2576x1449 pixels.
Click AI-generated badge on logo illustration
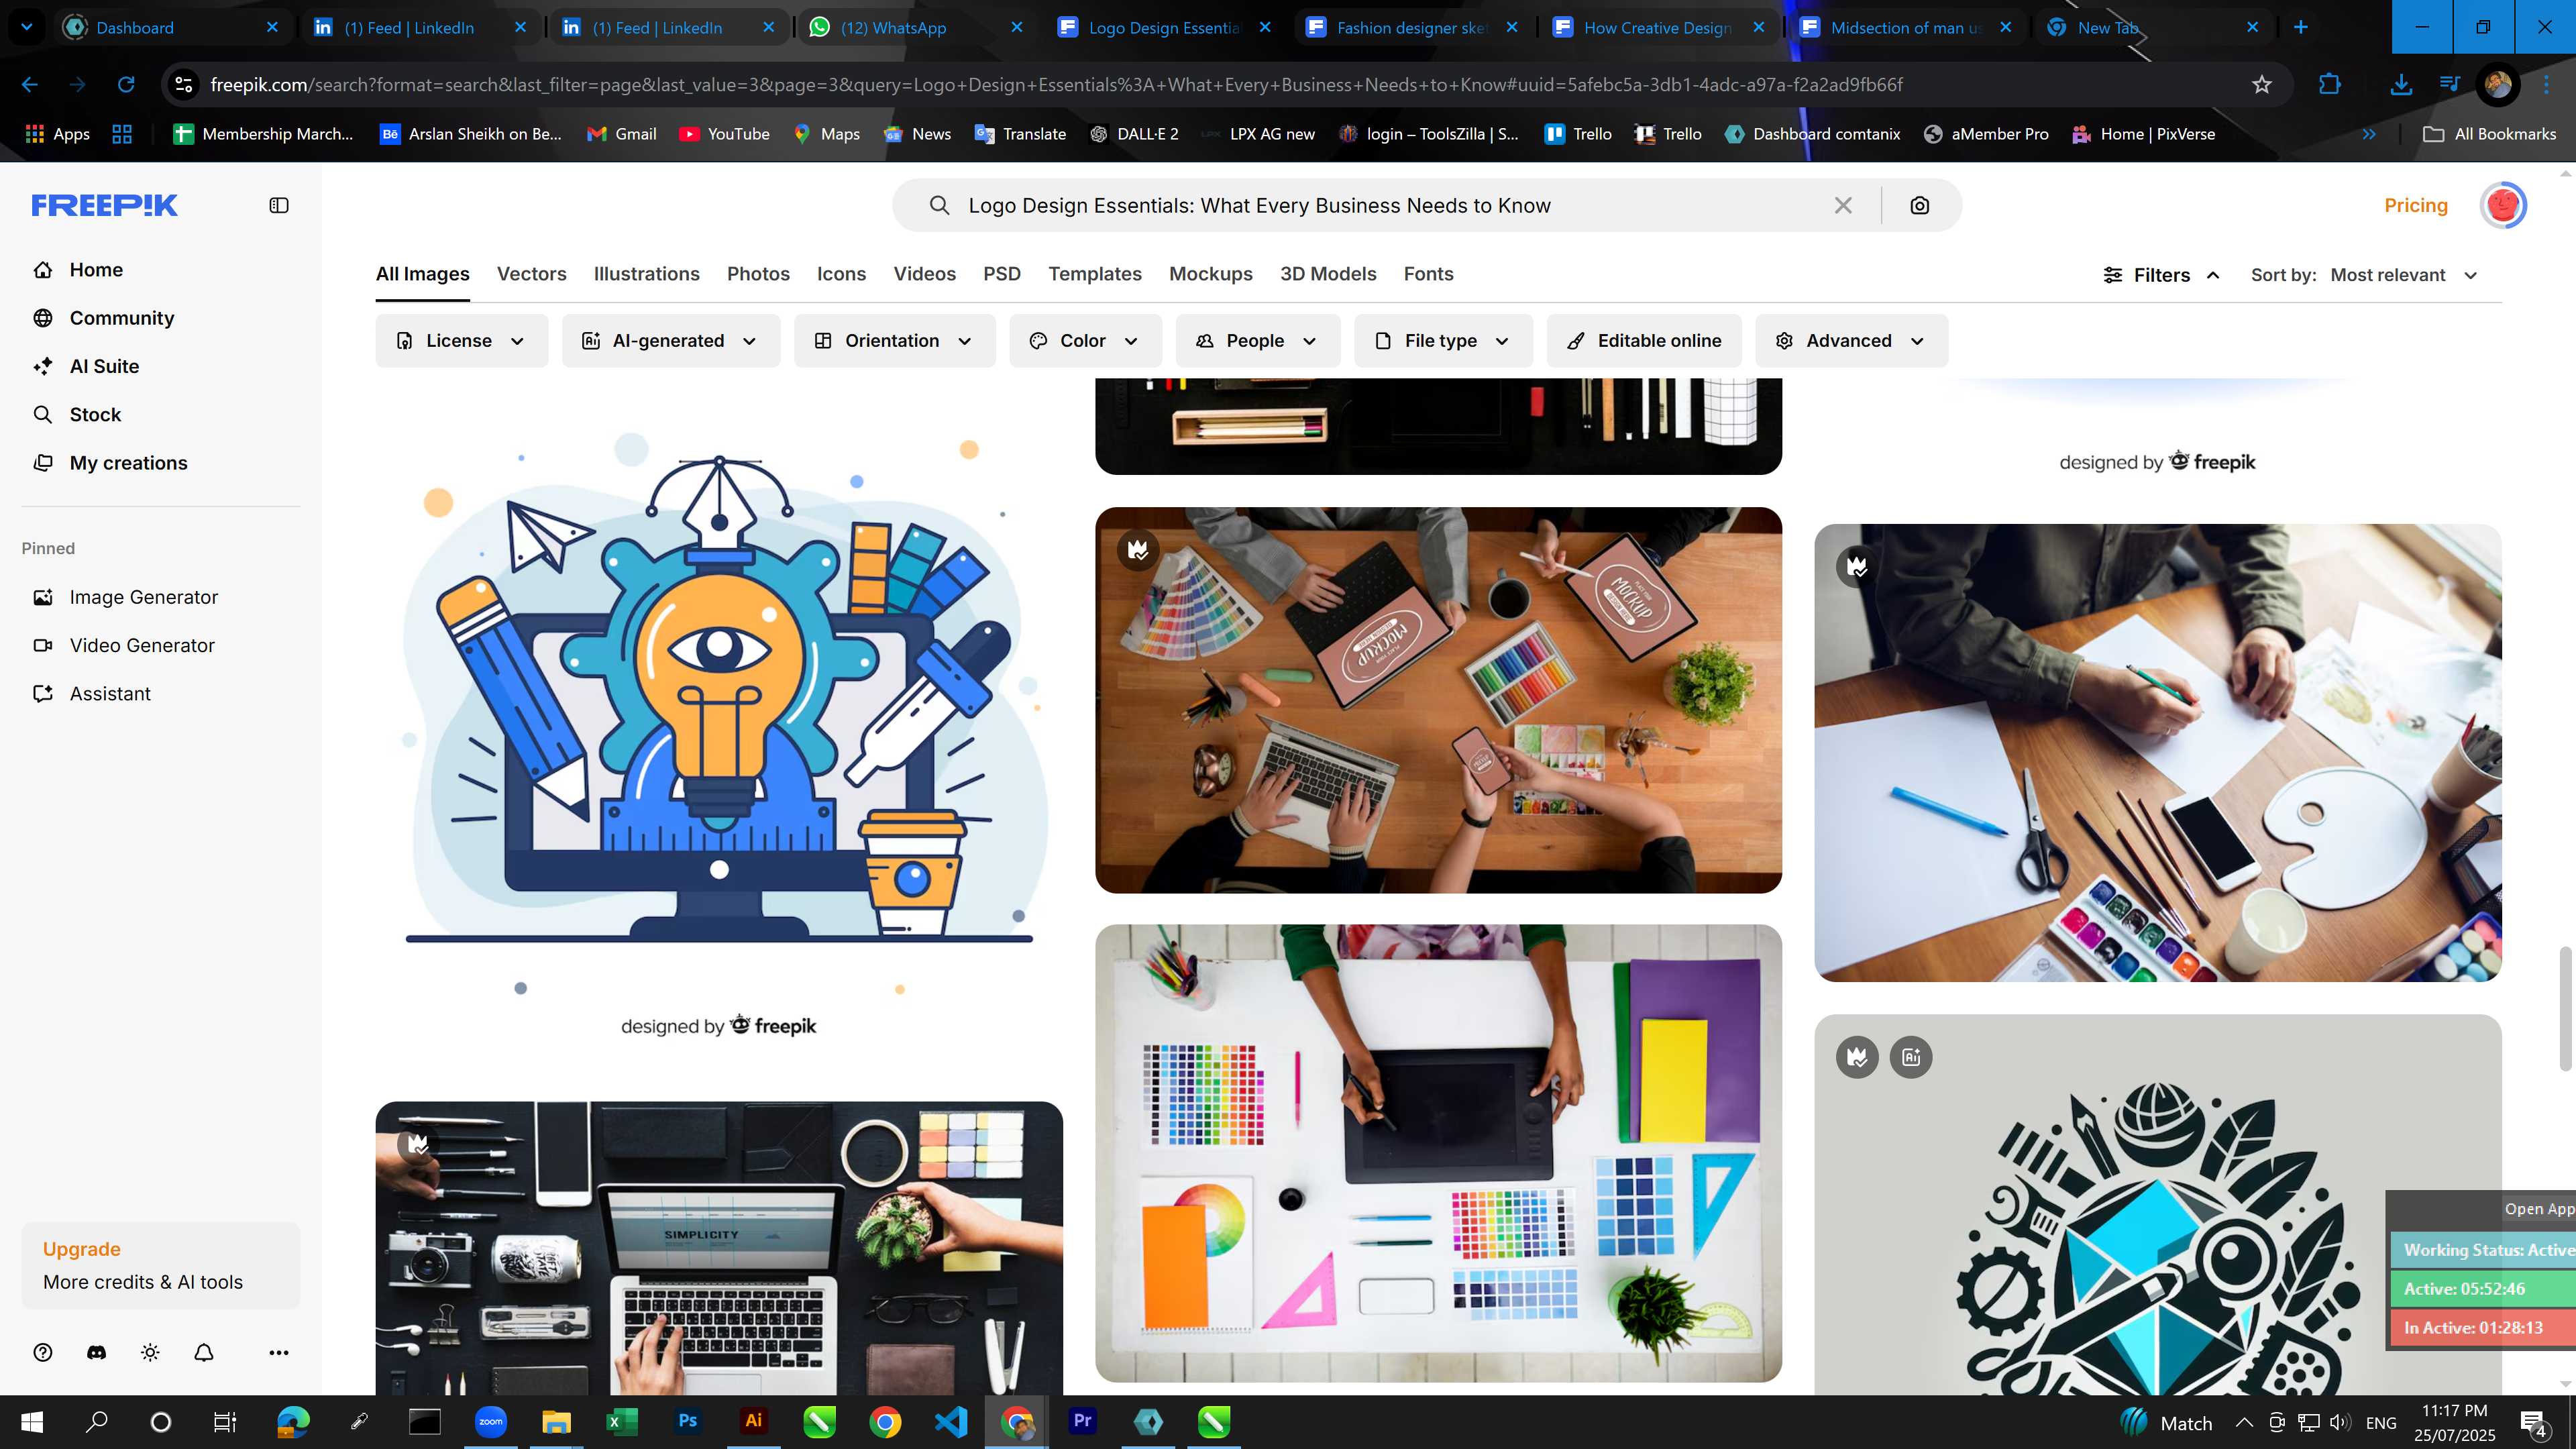click(x=1911, y=1057)
